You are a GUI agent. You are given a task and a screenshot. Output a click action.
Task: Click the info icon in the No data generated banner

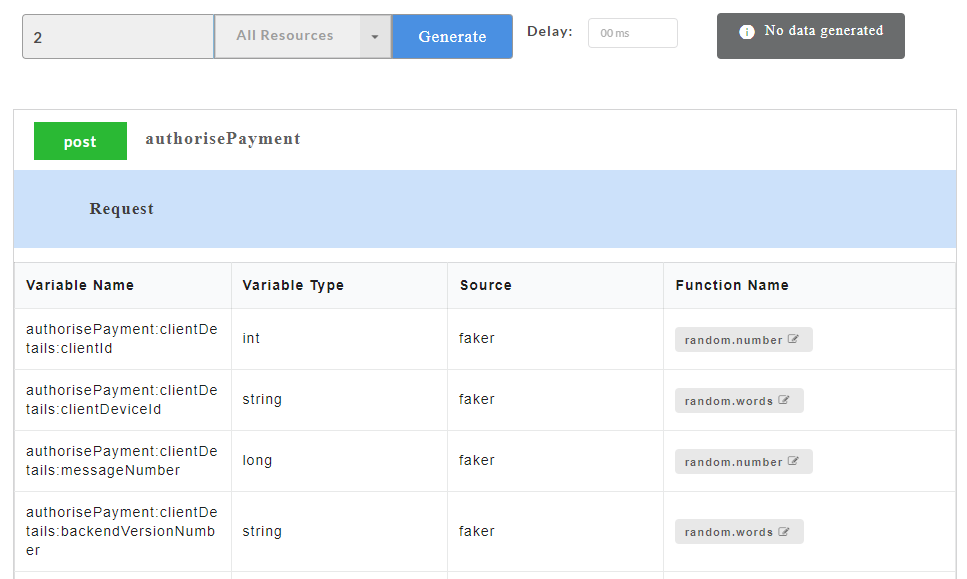click(x=748, y=31)
